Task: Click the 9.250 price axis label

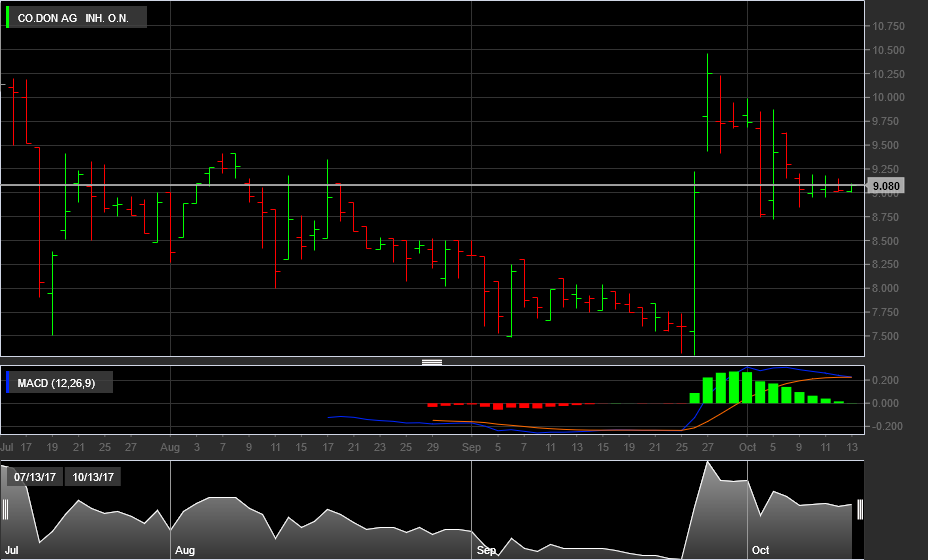Action: click(886, 169)
